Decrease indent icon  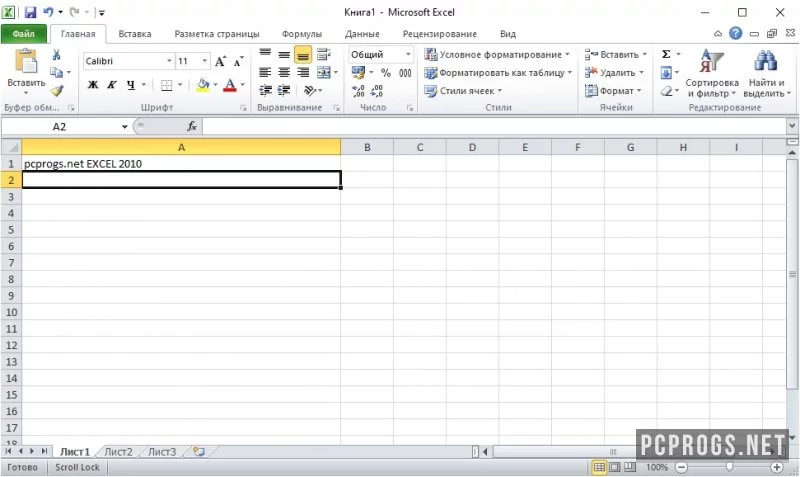click(x=265, y=91)
